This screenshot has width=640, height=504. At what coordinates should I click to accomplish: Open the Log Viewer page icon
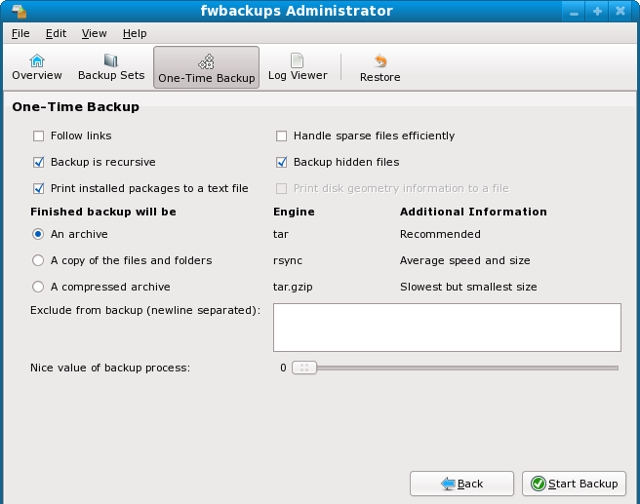(297, 60)
